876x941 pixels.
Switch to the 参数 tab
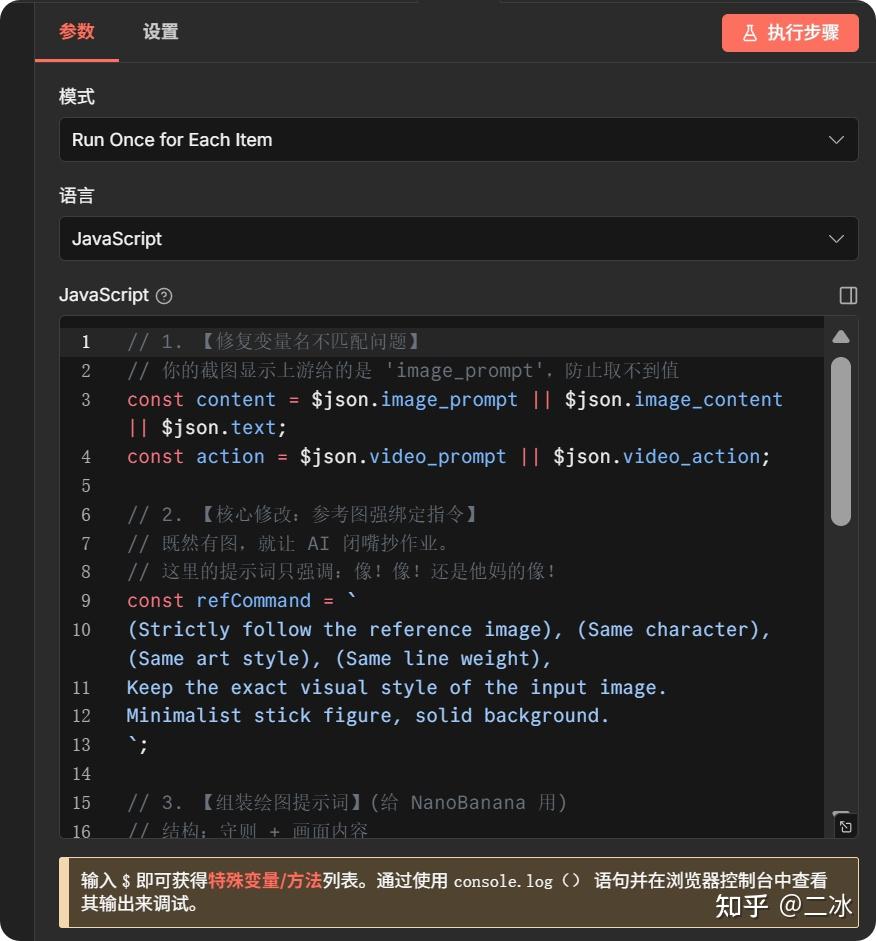(77, 32)
